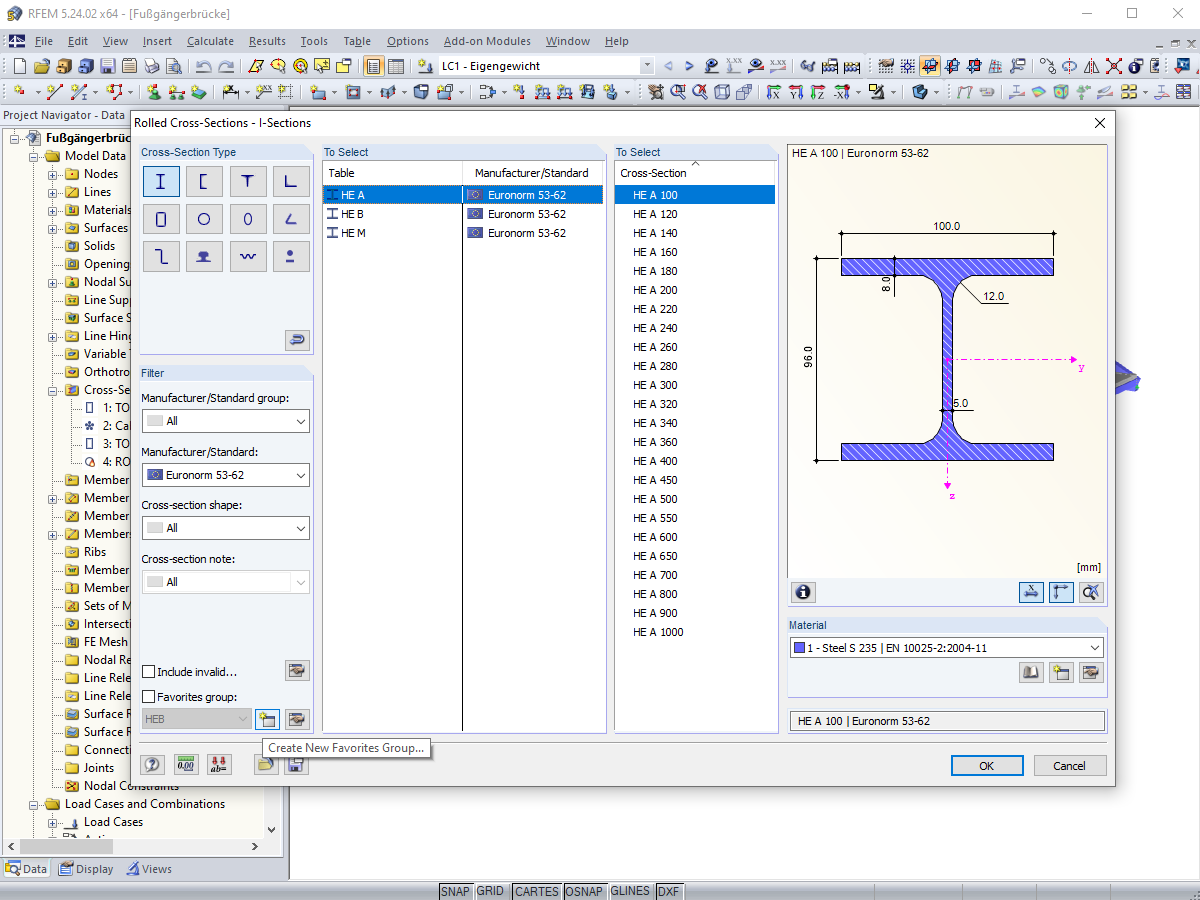Select the rectangular hollow section type

tap(161, 219)
